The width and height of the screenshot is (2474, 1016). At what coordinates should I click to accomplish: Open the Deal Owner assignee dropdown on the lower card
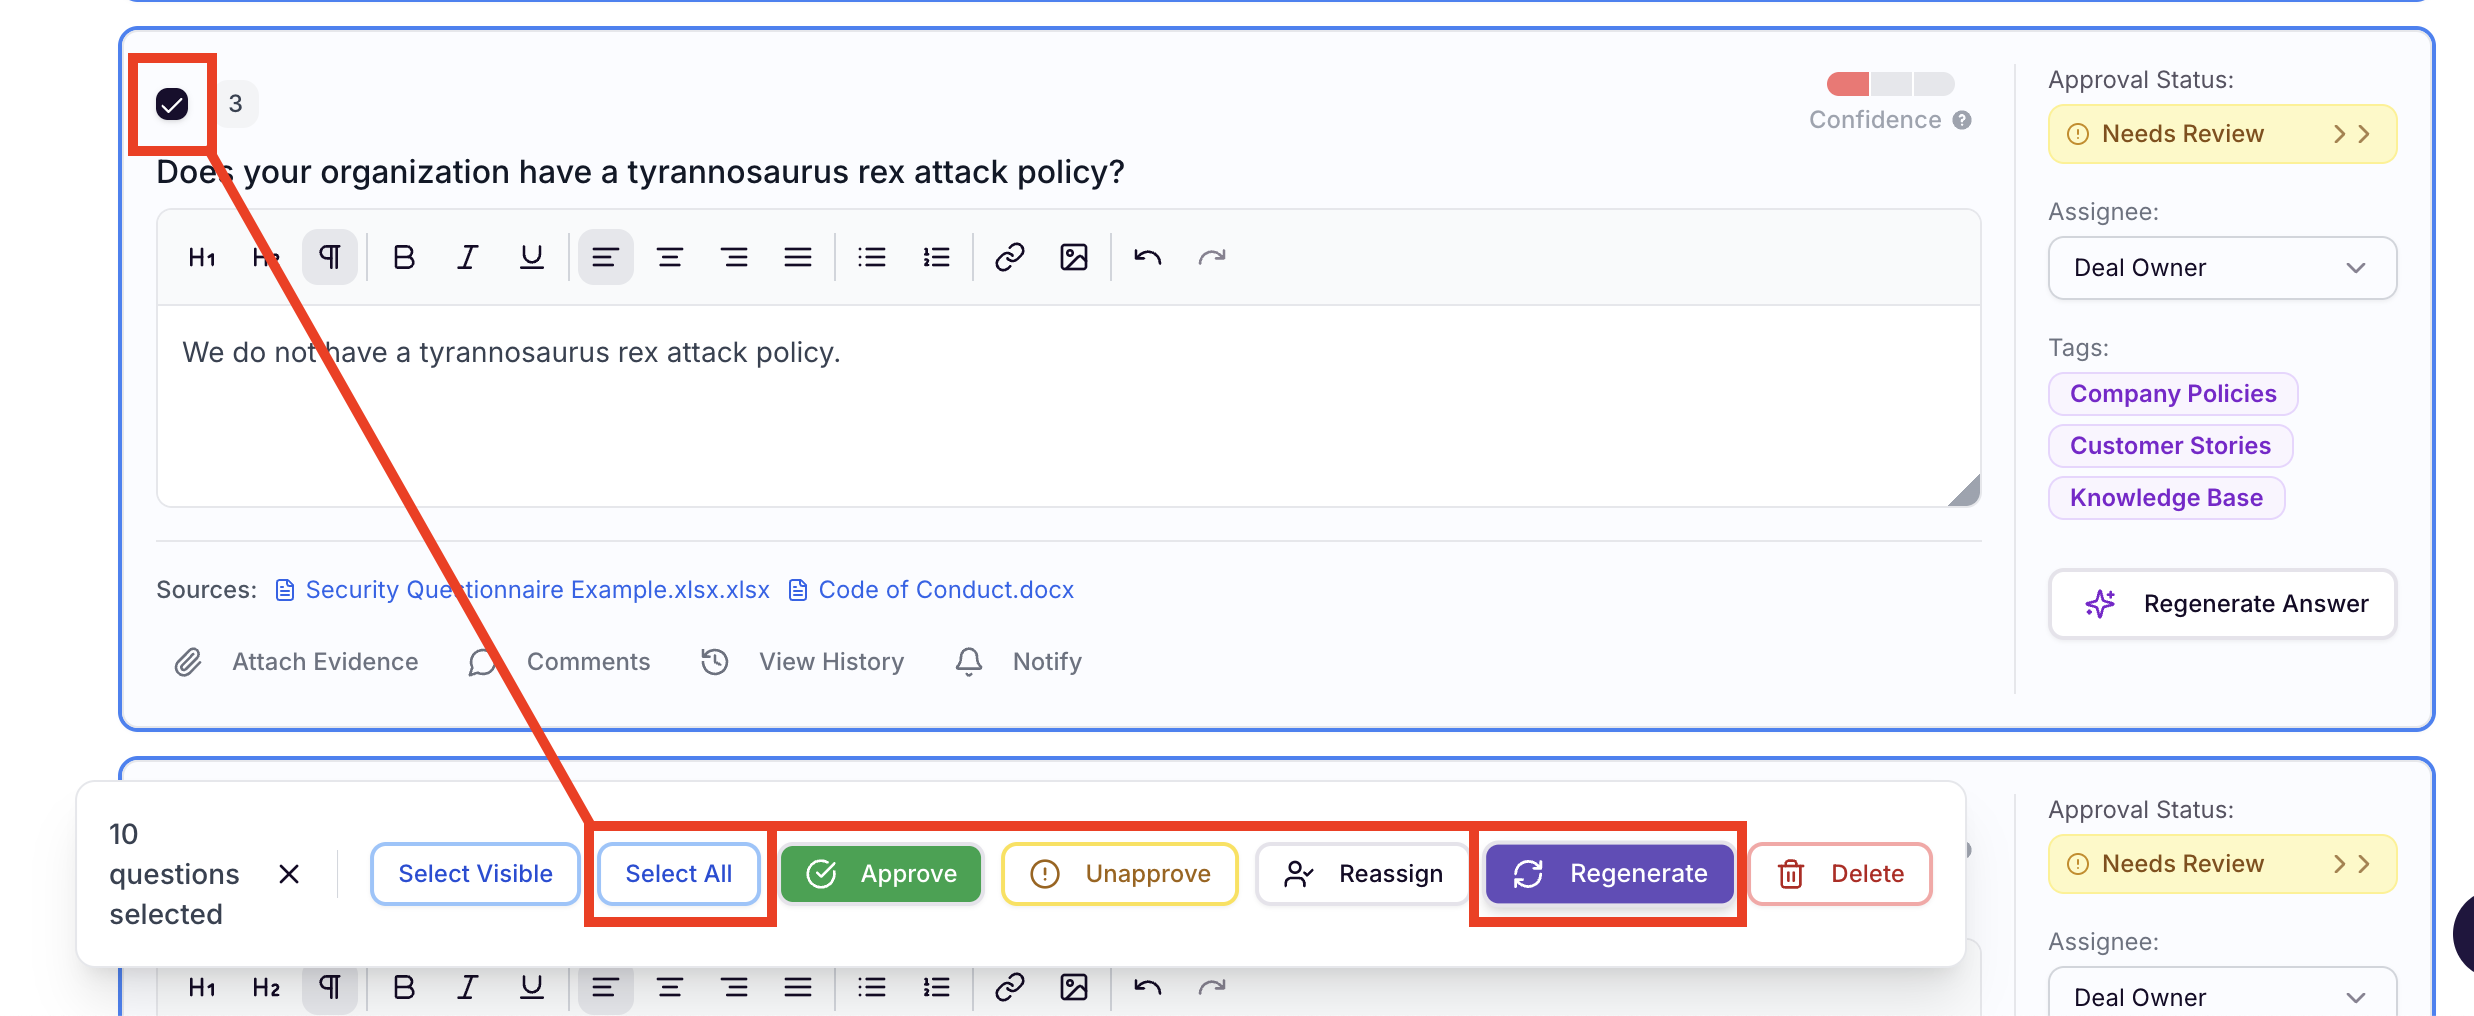pyautogui.click(x=2222, y=992)
